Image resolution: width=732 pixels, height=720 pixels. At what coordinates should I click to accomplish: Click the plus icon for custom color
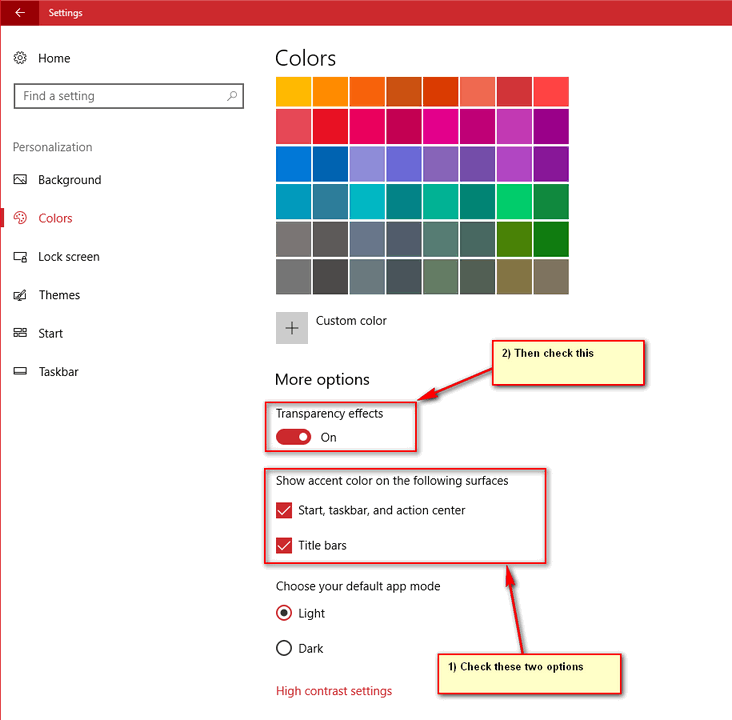292,328
